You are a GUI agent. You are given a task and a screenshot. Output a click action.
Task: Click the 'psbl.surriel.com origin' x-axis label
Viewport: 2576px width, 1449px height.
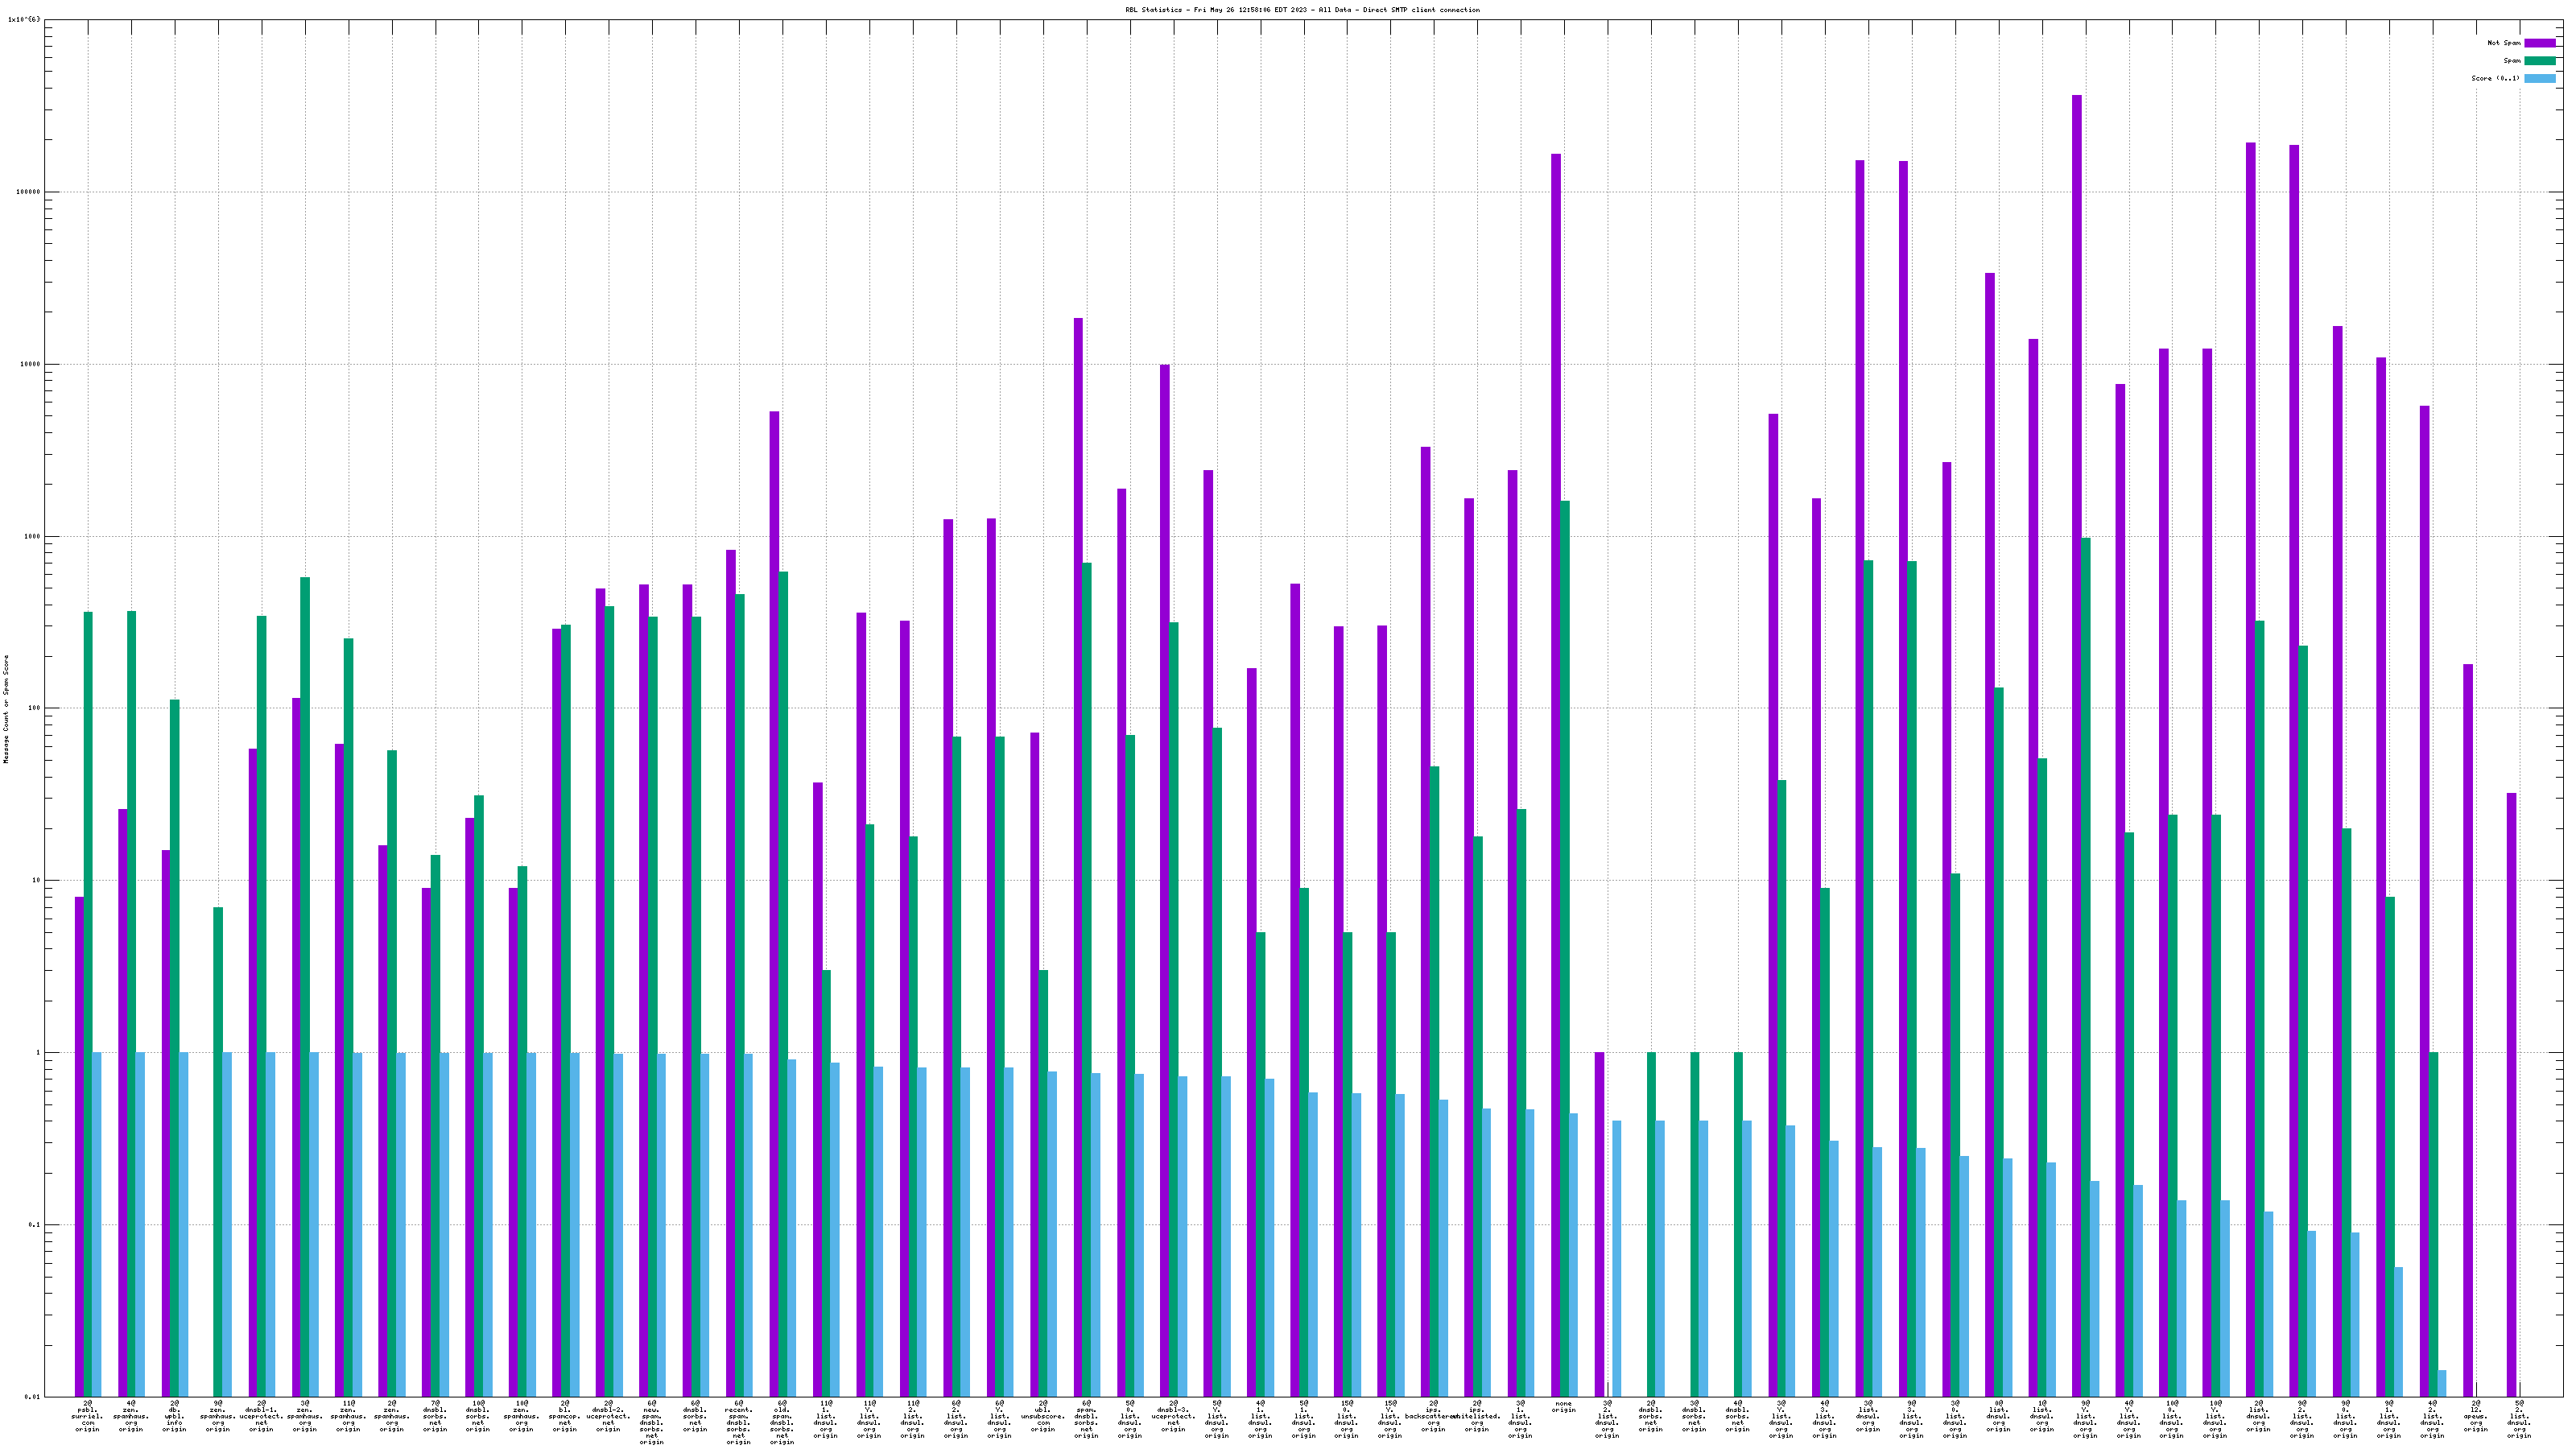tap(88, 1417)
